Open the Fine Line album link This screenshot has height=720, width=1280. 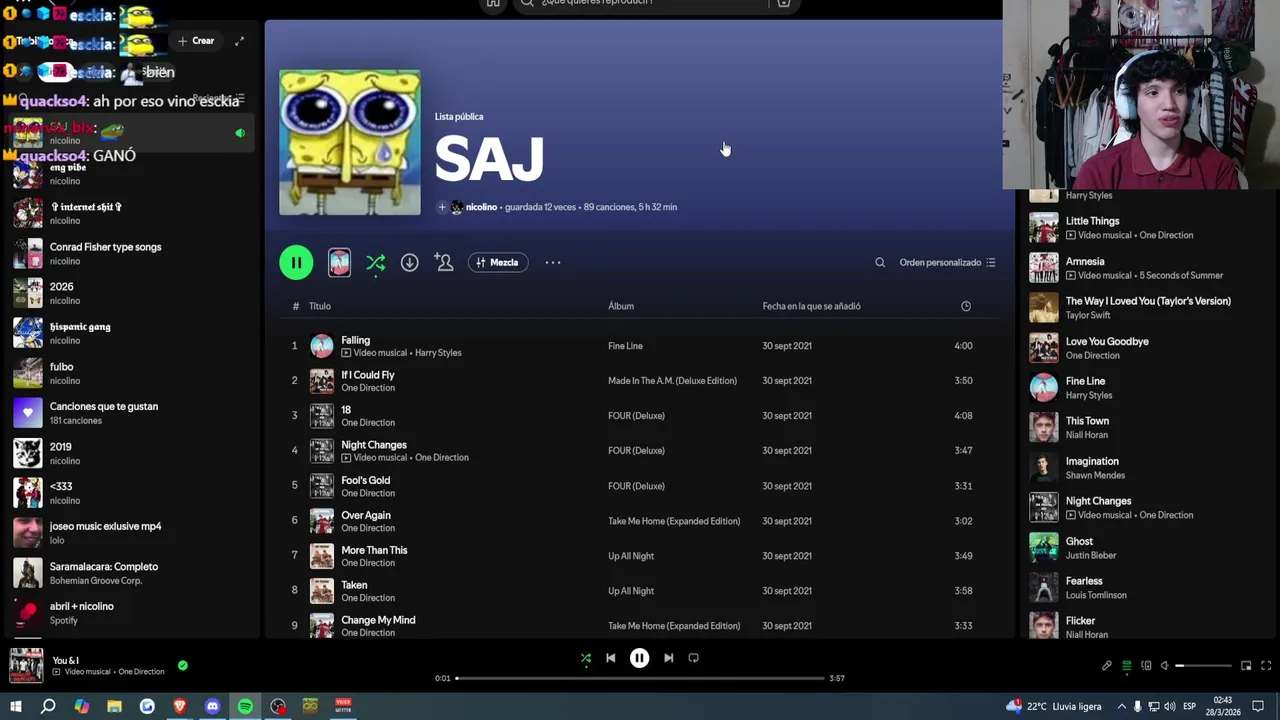[x=625, y=346]
